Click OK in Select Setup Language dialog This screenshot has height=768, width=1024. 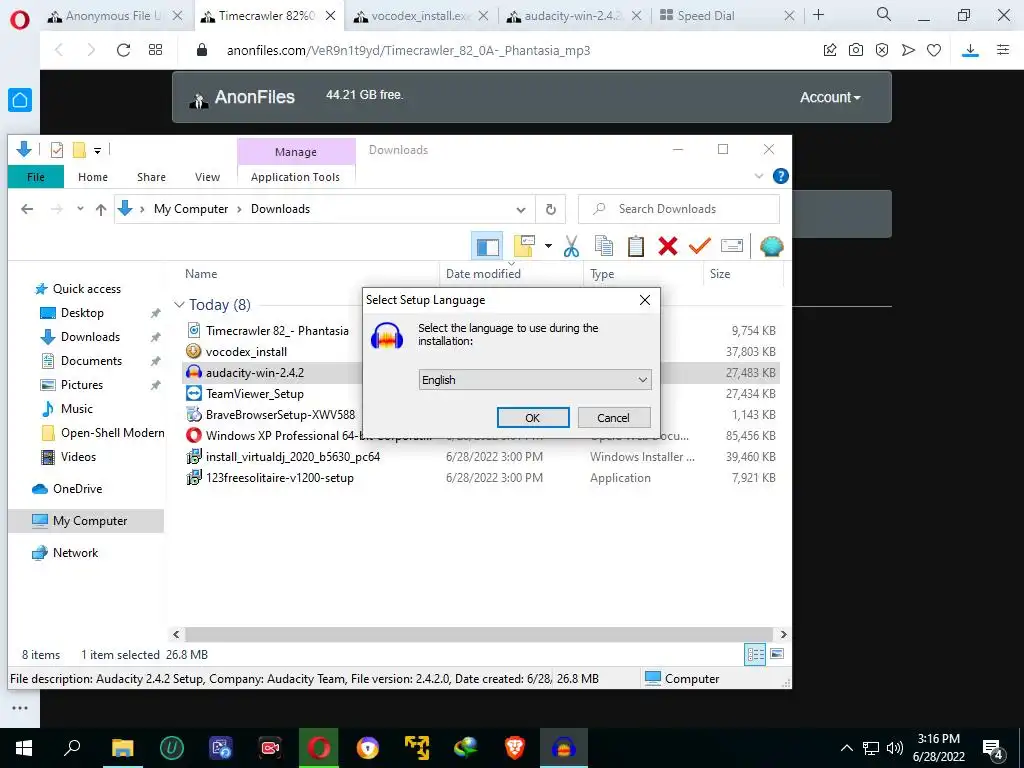coord(533,418)
